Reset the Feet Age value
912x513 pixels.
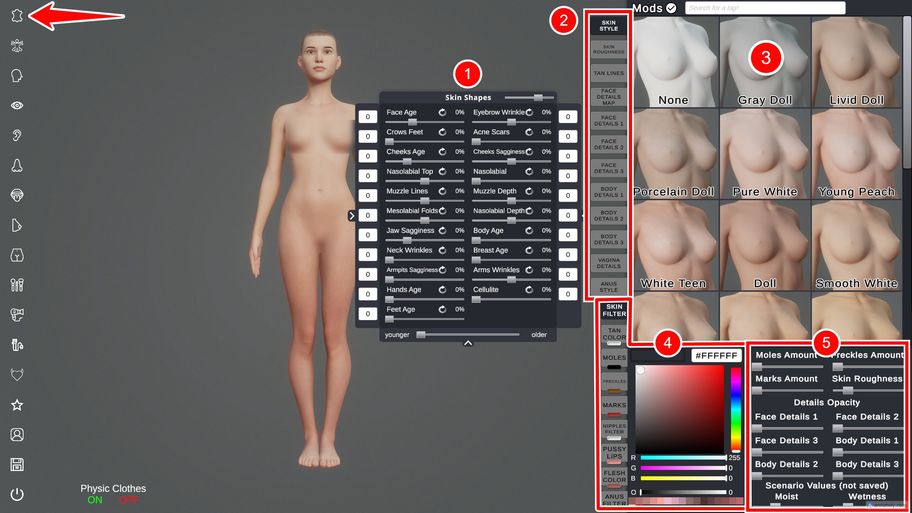(443, 309)
